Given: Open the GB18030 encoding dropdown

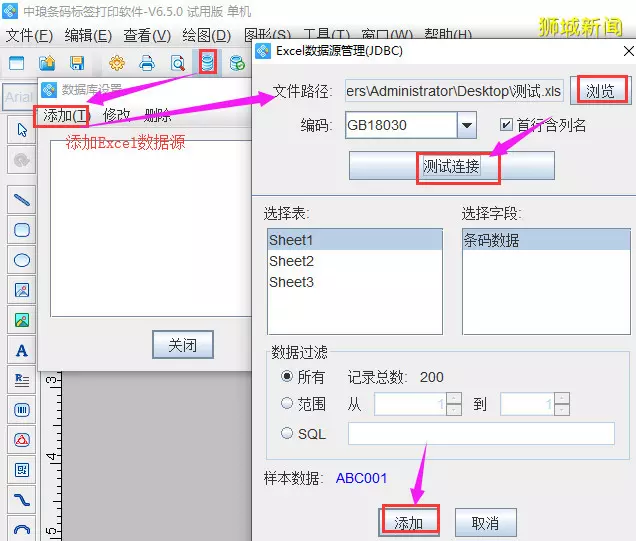Looking at the screenshot, I should [467, 125].
